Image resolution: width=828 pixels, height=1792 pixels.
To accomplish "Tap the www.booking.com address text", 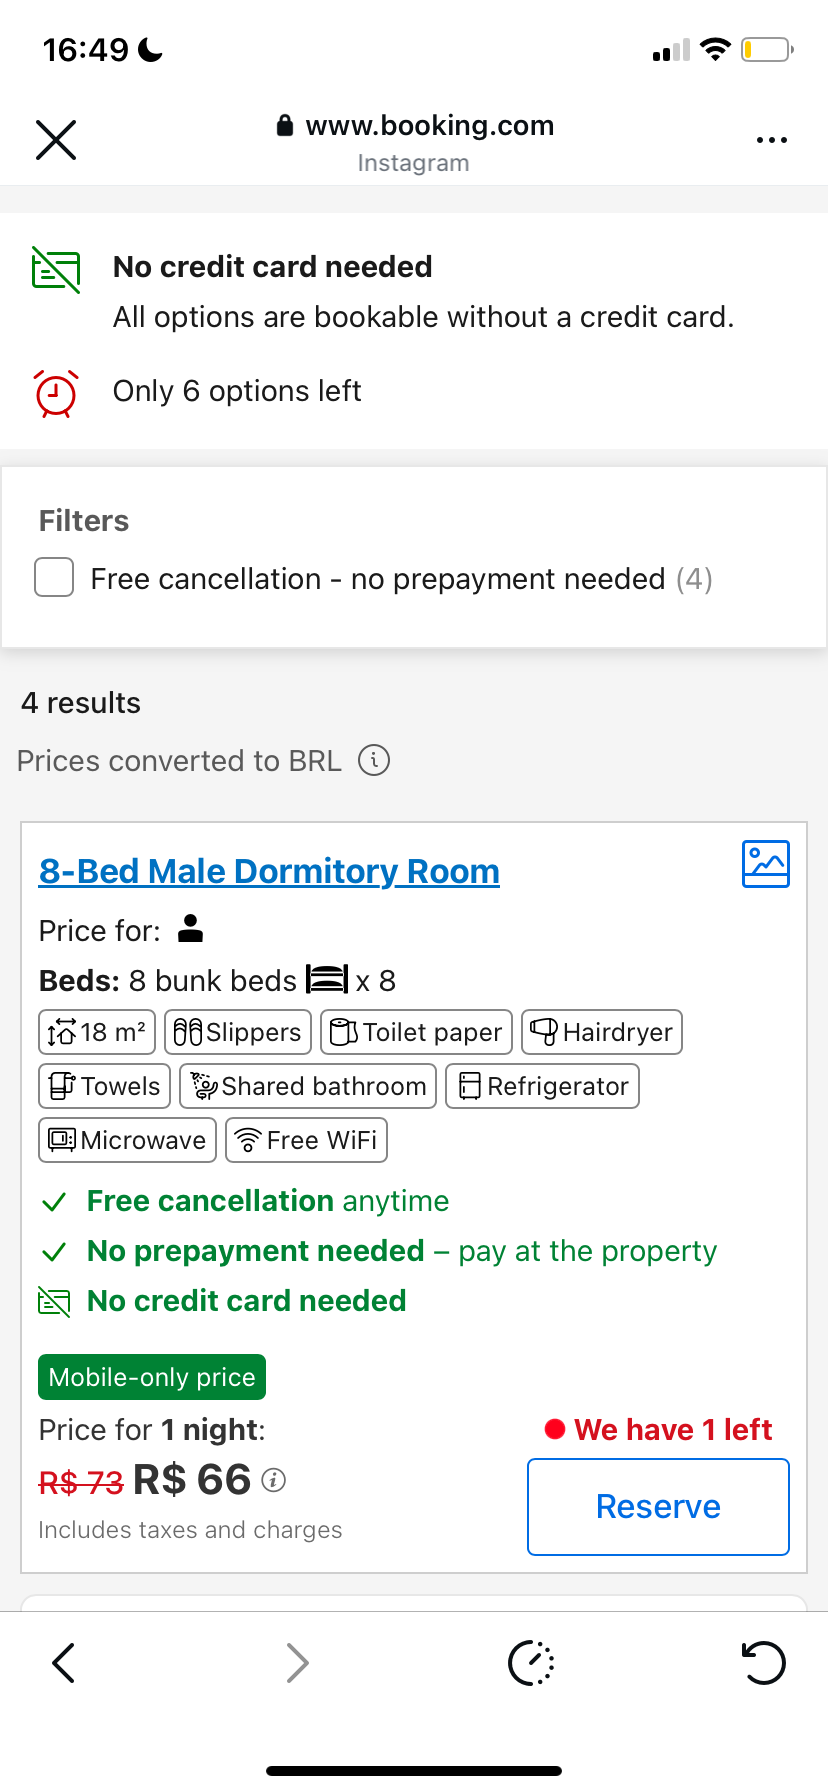I will (x=429, y=126).
